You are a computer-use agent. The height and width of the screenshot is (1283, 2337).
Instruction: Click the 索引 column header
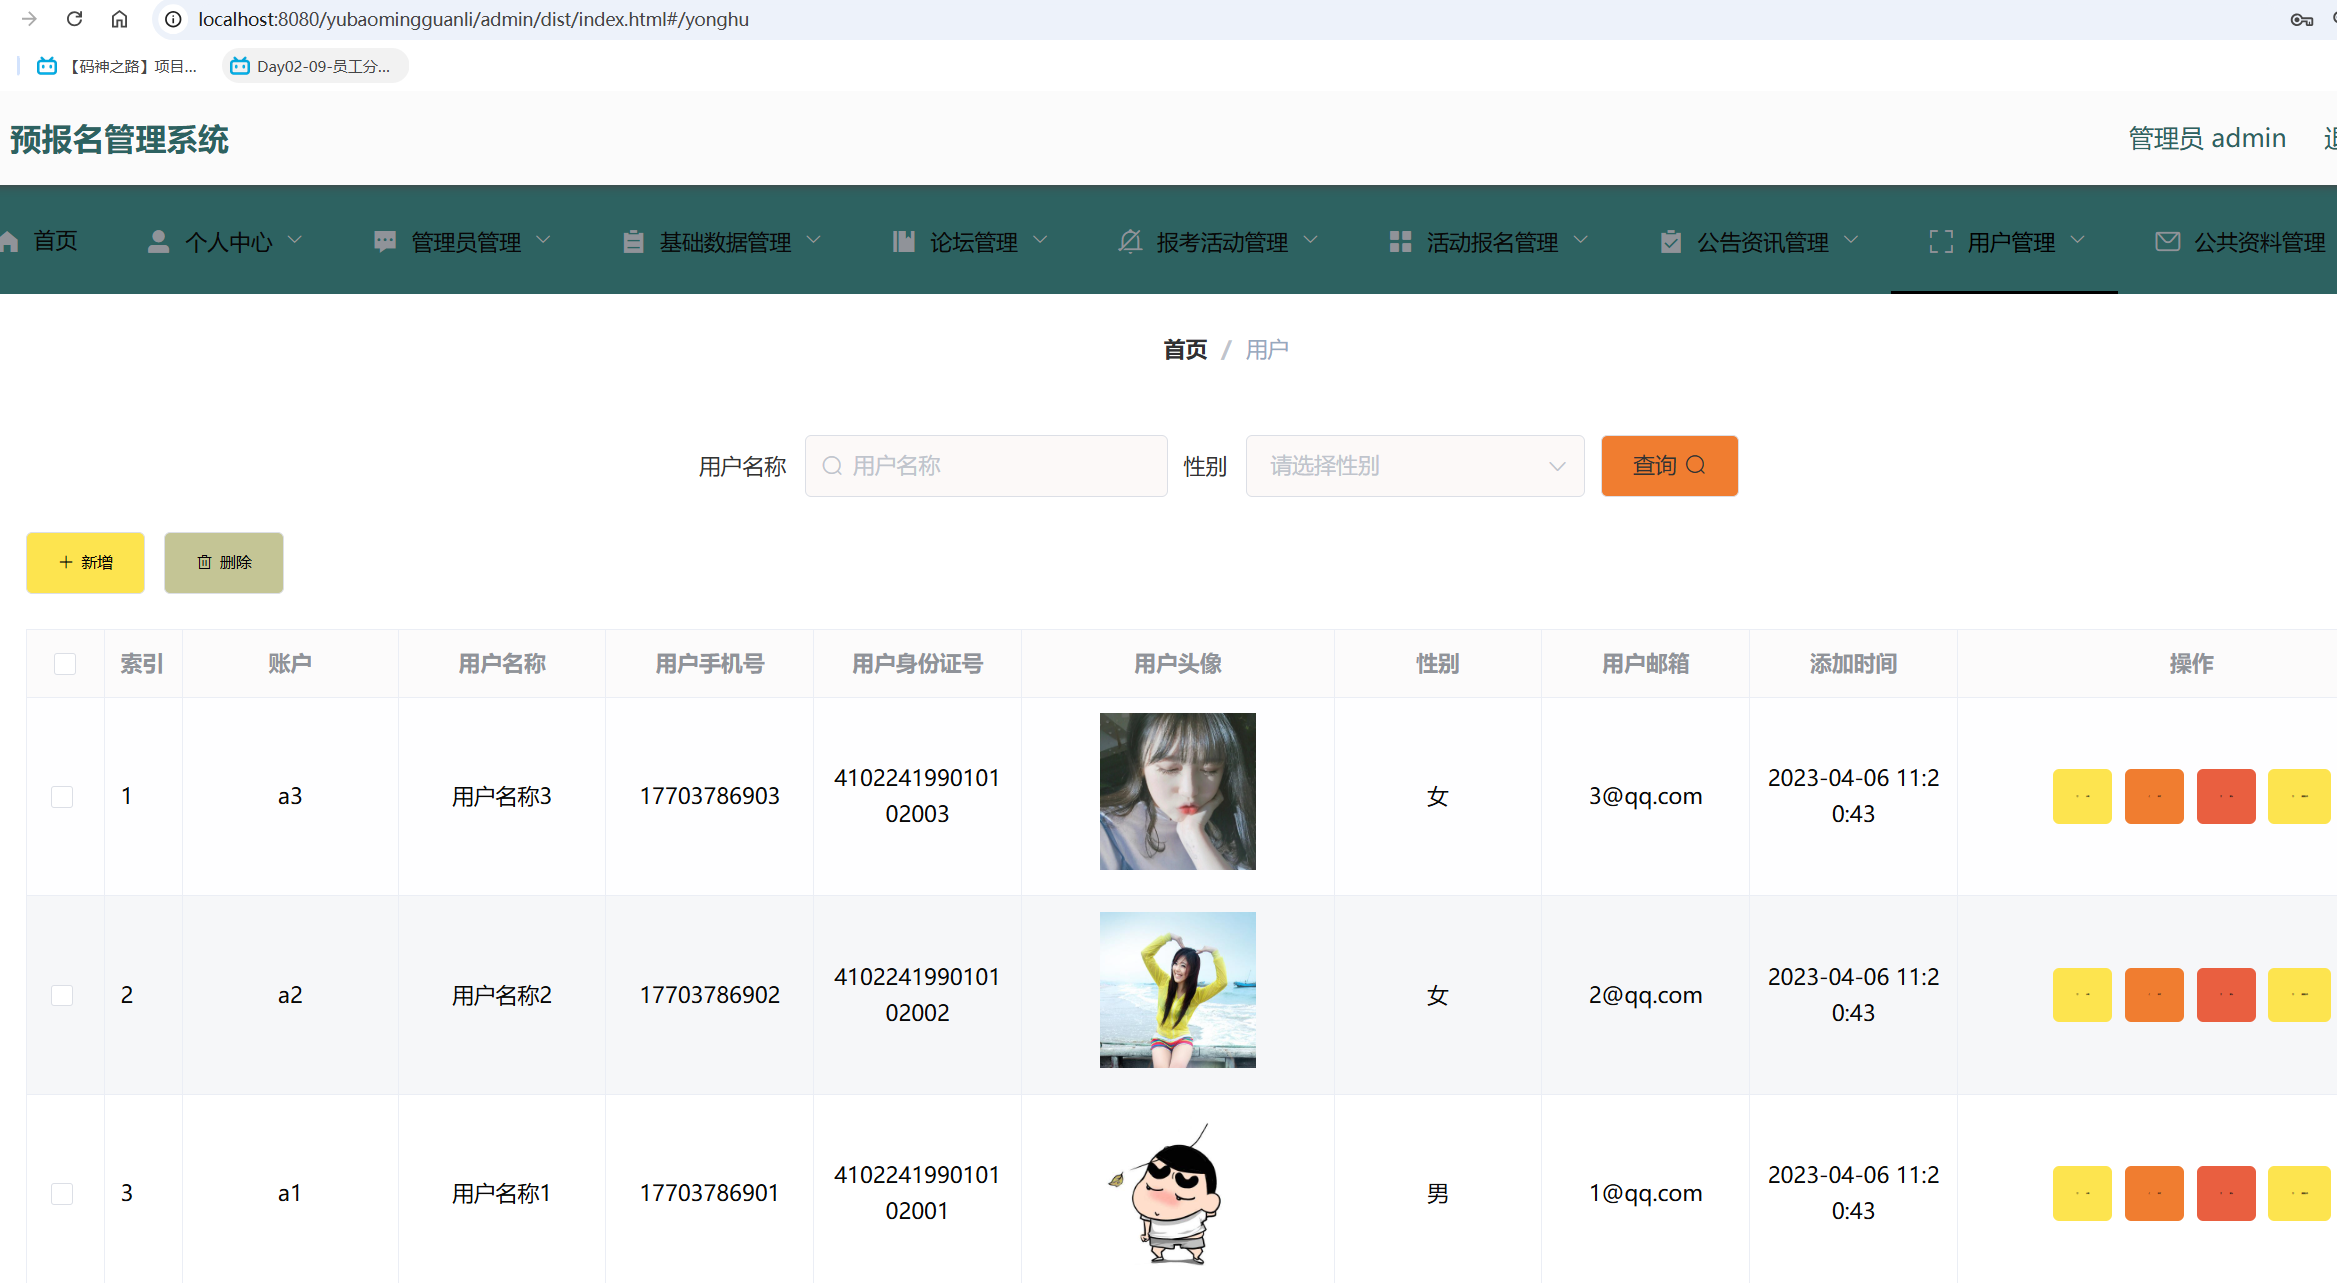142,664
